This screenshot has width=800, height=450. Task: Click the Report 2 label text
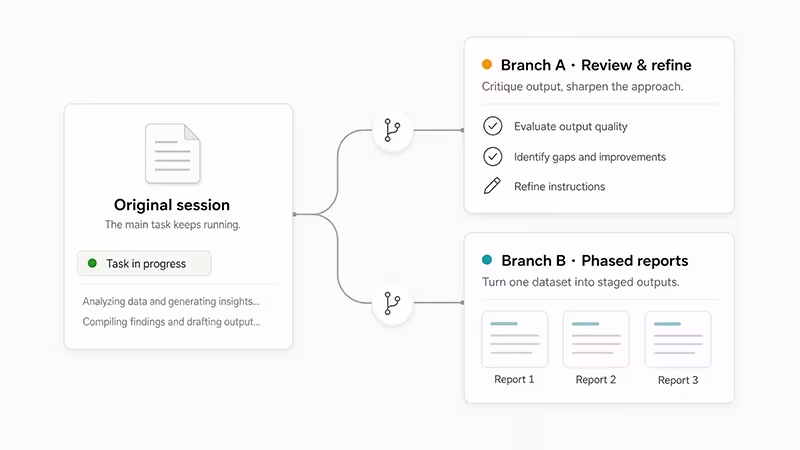click(595, 380)
